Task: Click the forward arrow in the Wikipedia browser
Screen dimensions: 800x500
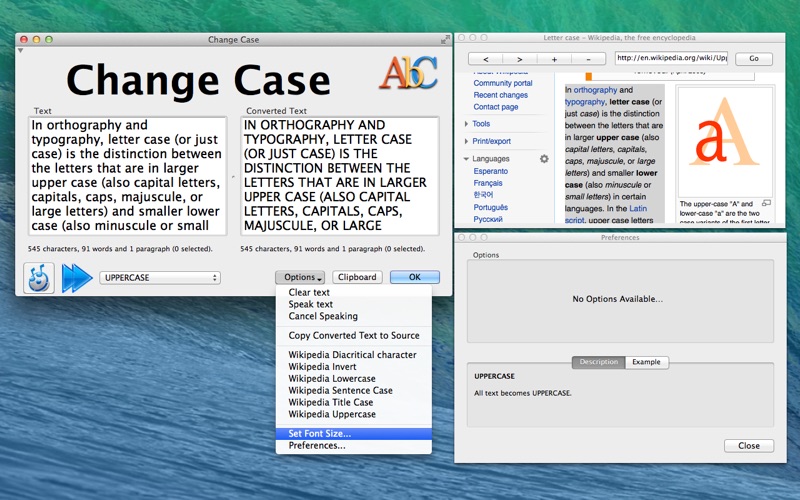Action: point(519,59)
